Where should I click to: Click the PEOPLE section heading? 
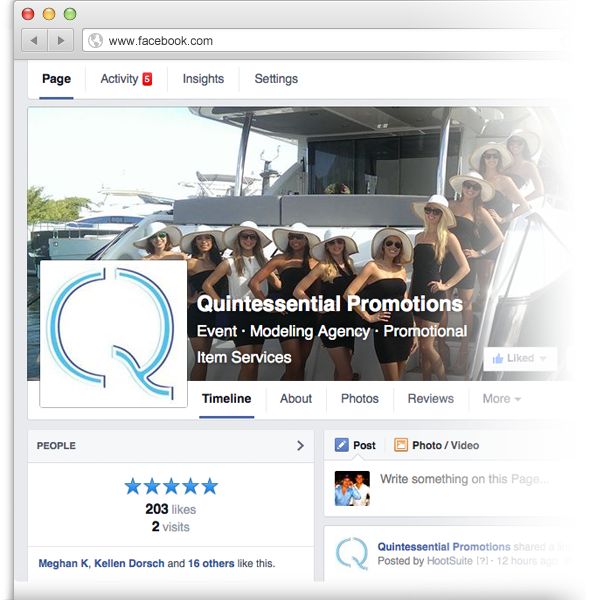pos(56,446)
